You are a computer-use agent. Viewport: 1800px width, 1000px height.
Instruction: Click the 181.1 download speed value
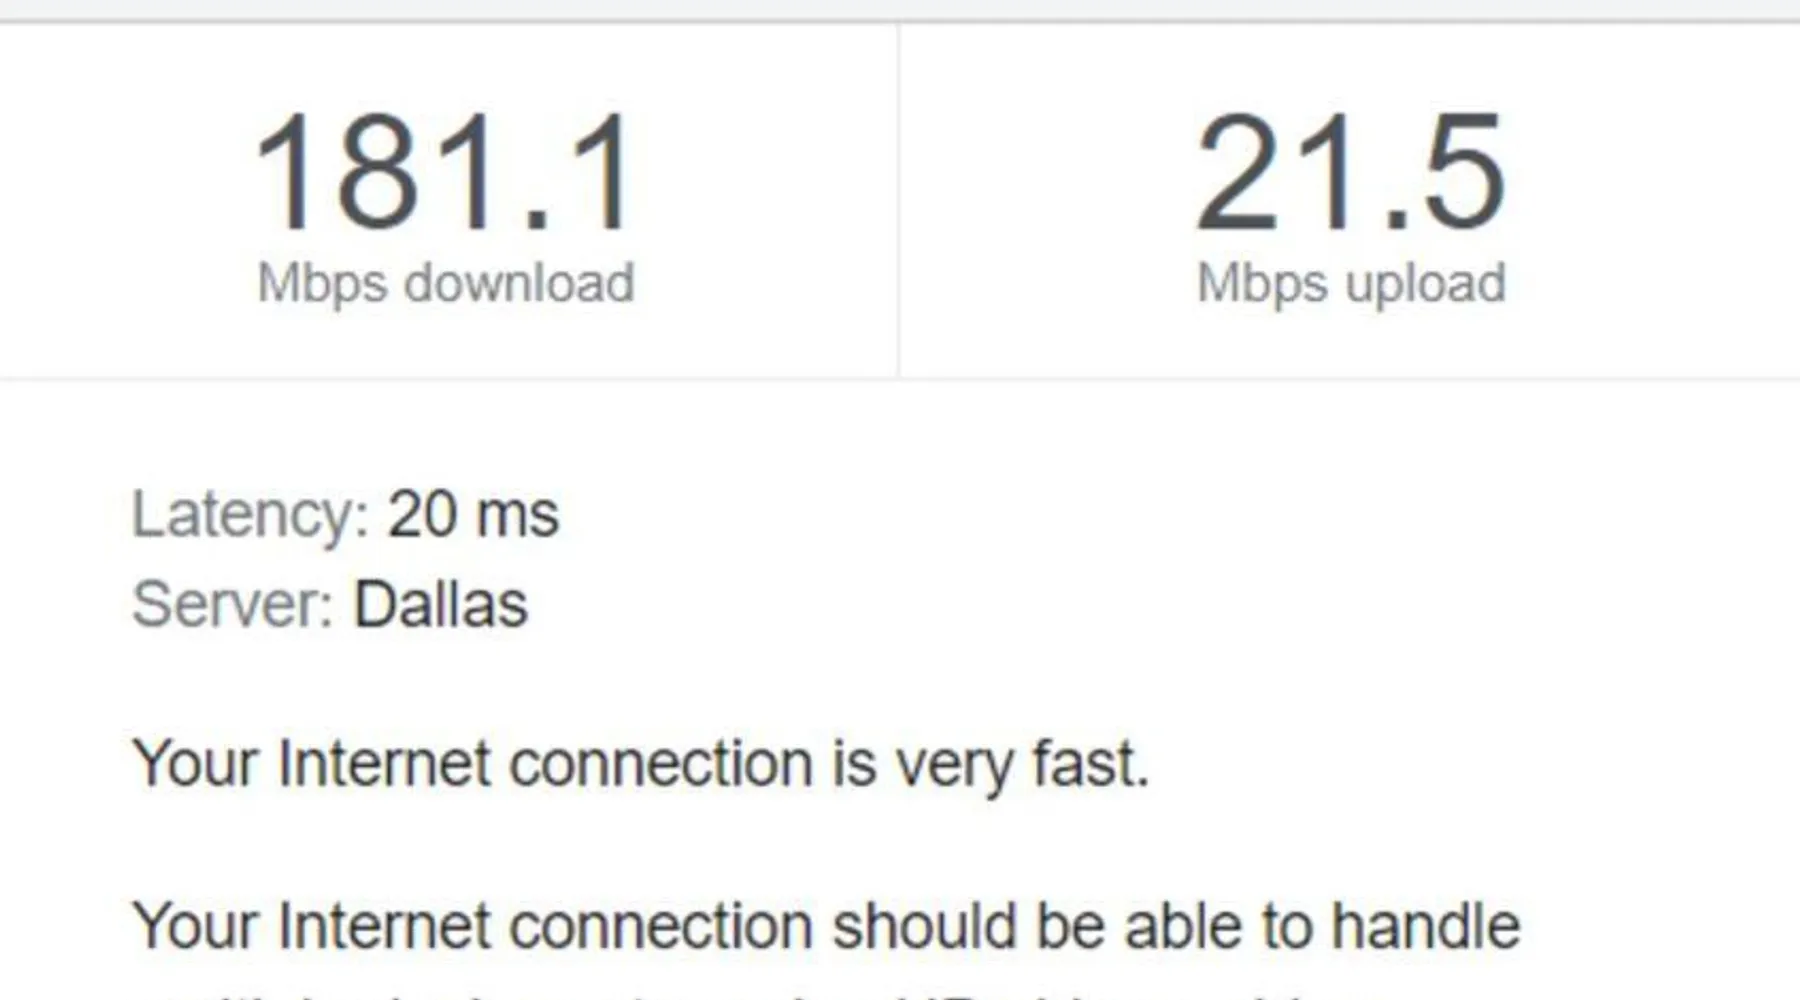(x=445, y=172)
